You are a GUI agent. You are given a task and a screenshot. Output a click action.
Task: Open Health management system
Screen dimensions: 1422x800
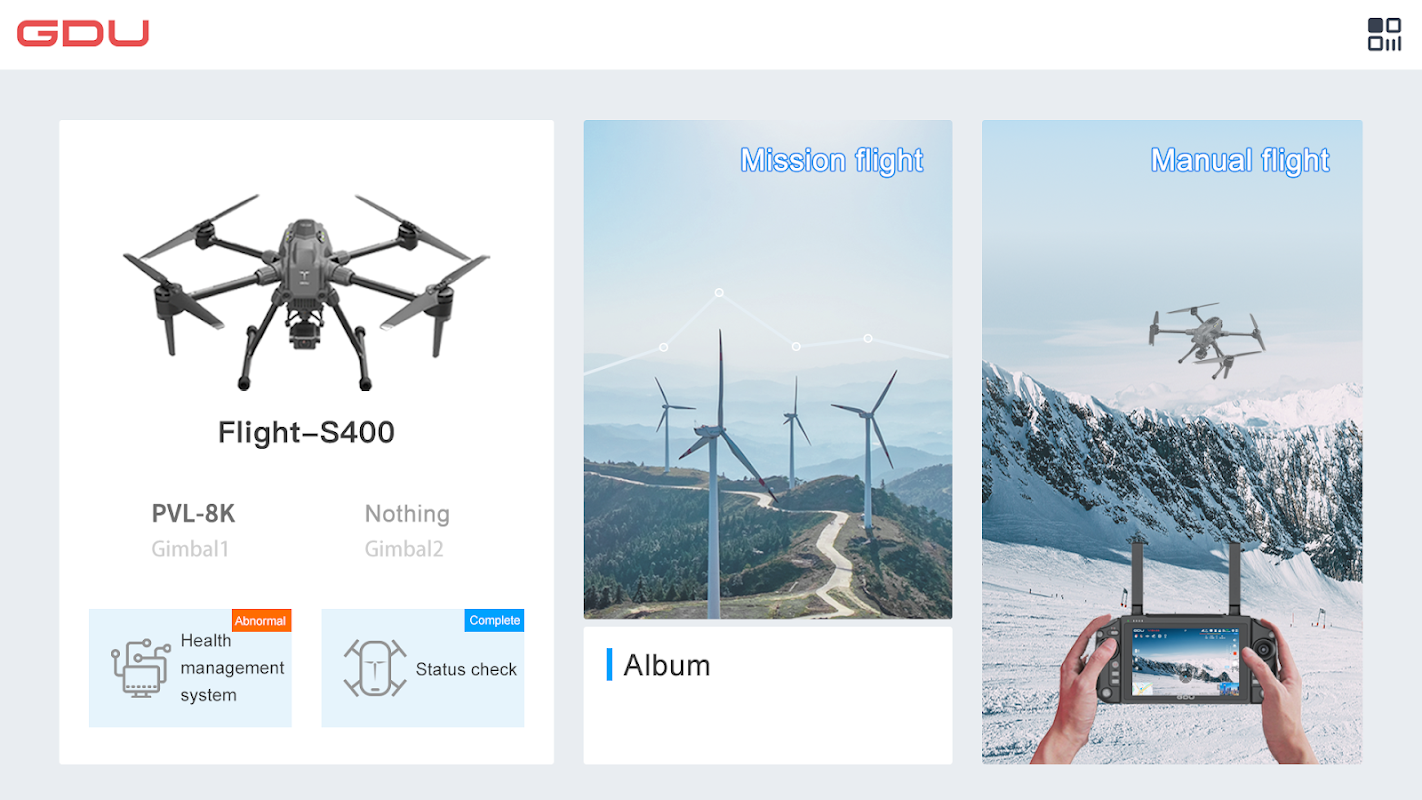click(190, 668)
